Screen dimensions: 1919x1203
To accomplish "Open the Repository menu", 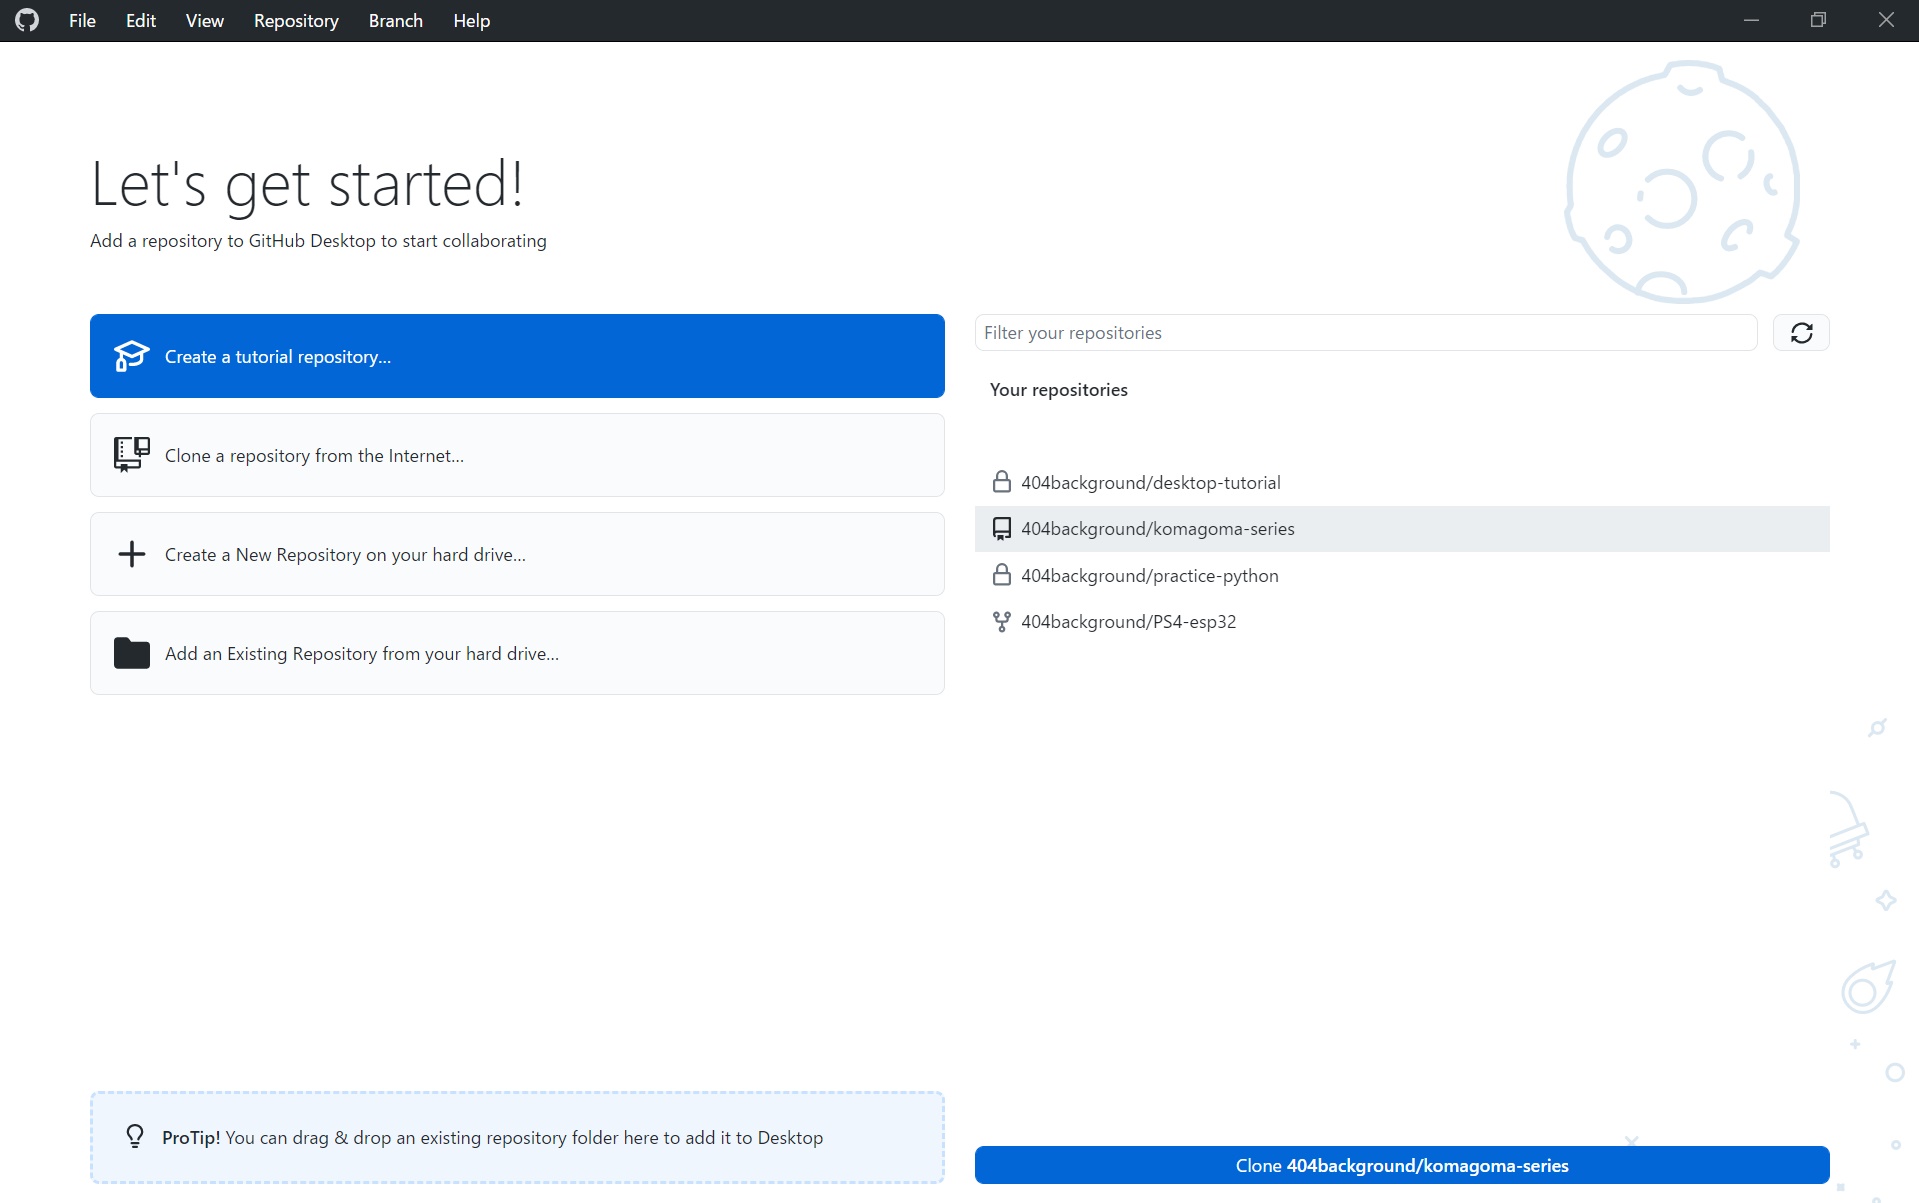I will click(296, 20).
